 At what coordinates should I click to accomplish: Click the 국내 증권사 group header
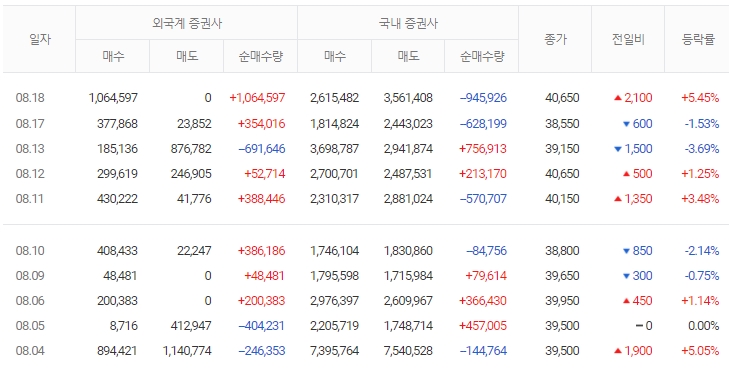coord(408,23)
